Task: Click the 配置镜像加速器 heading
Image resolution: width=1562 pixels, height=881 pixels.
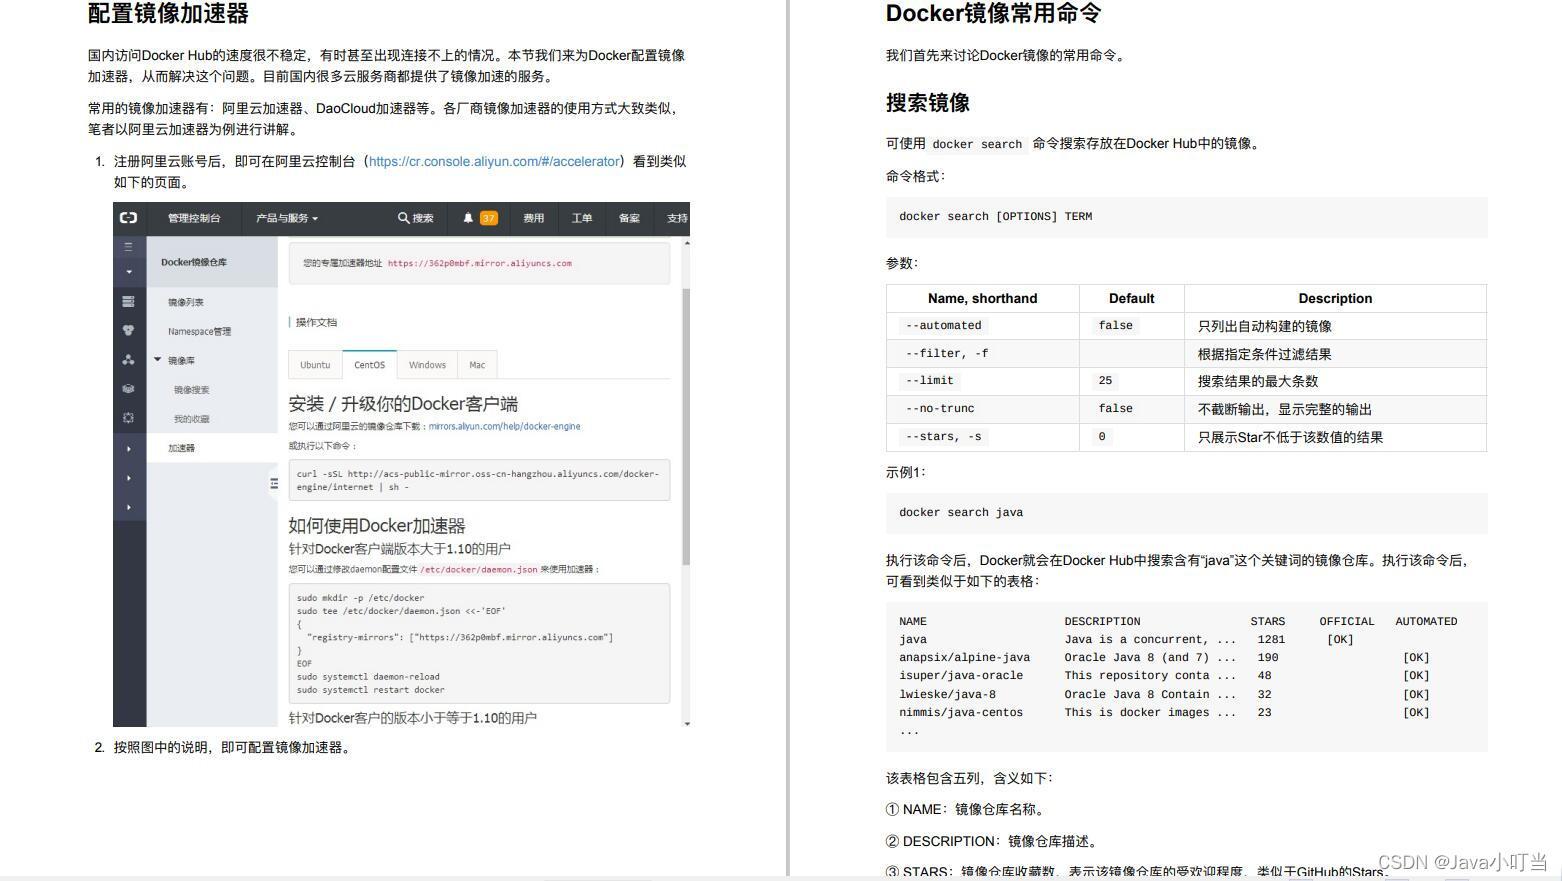Action: click(168, 14)
